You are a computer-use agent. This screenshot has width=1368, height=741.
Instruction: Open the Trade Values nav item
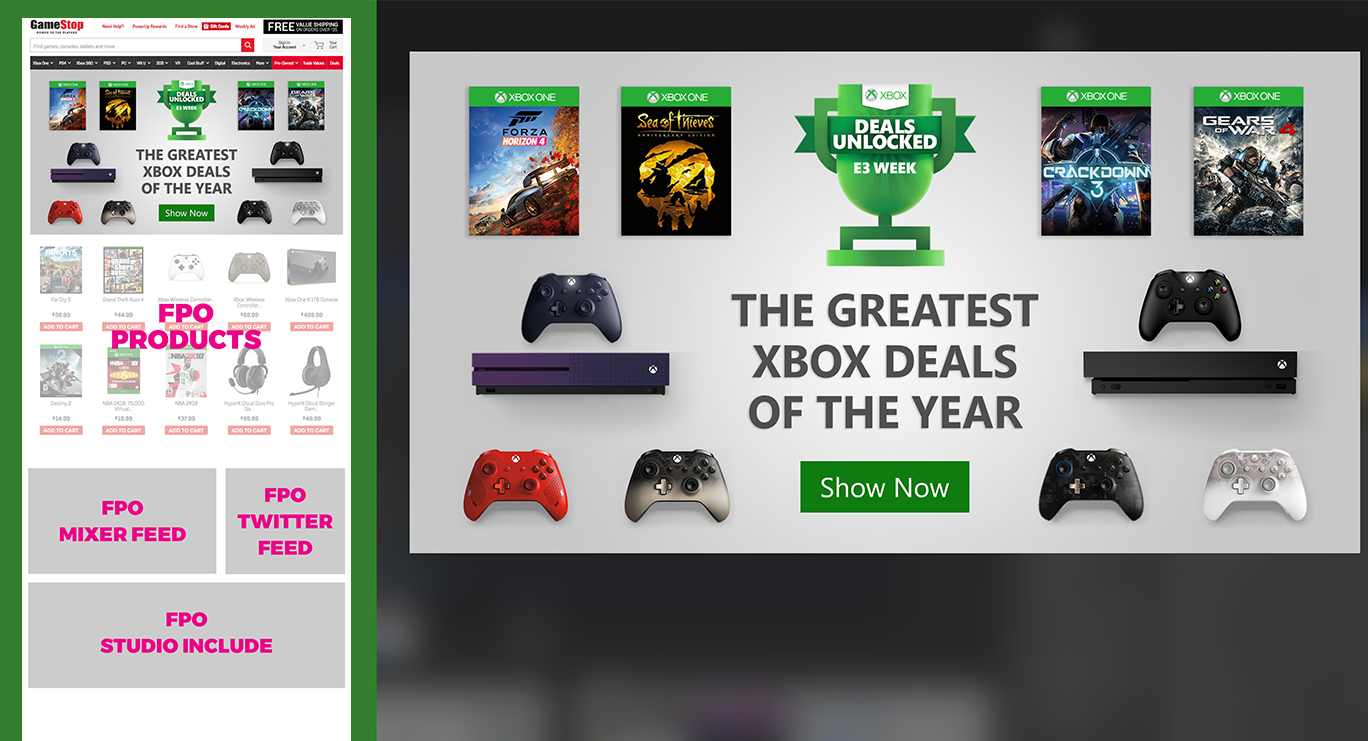[314, 63]
